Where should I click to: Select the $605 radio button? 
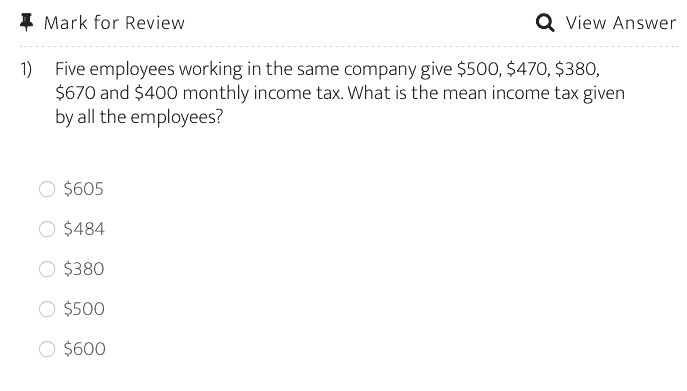47,189
